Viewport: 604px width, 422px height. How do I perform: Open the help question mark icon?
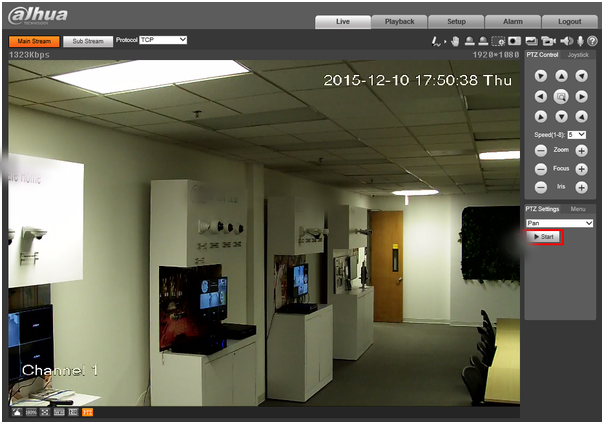[592, 41]
